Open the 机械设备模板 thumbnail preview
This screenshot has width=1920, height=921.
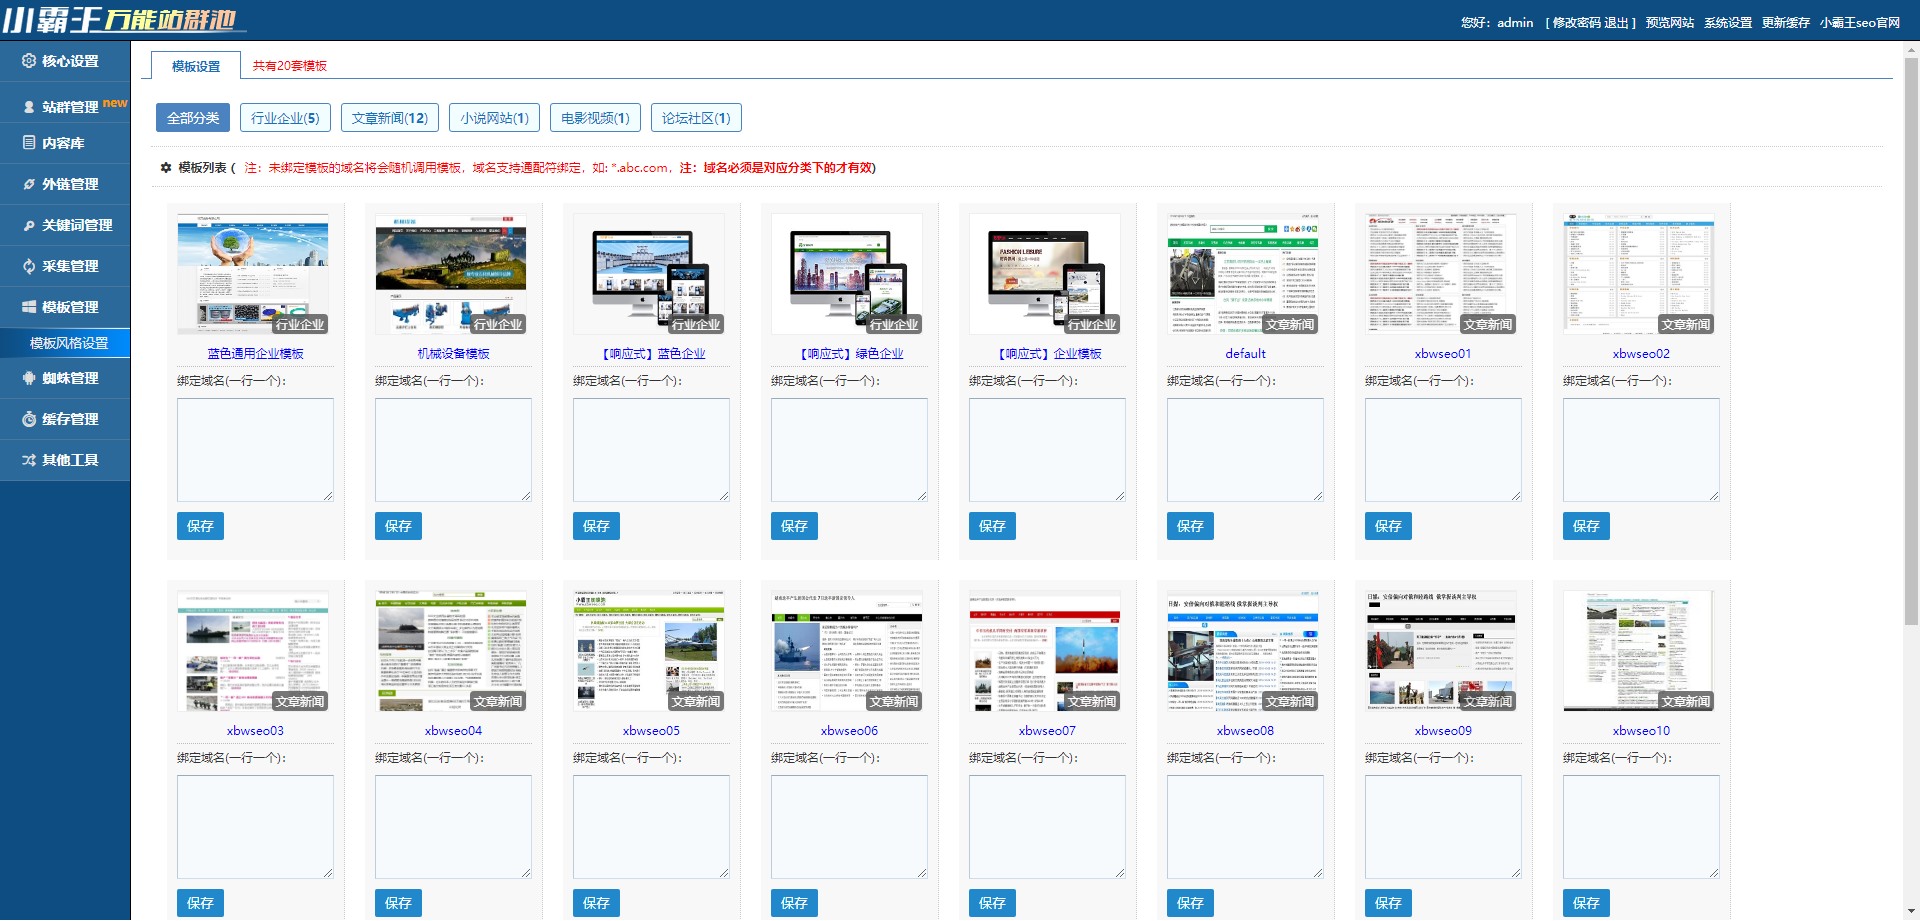pyautogui.click(x=451, y=274)
